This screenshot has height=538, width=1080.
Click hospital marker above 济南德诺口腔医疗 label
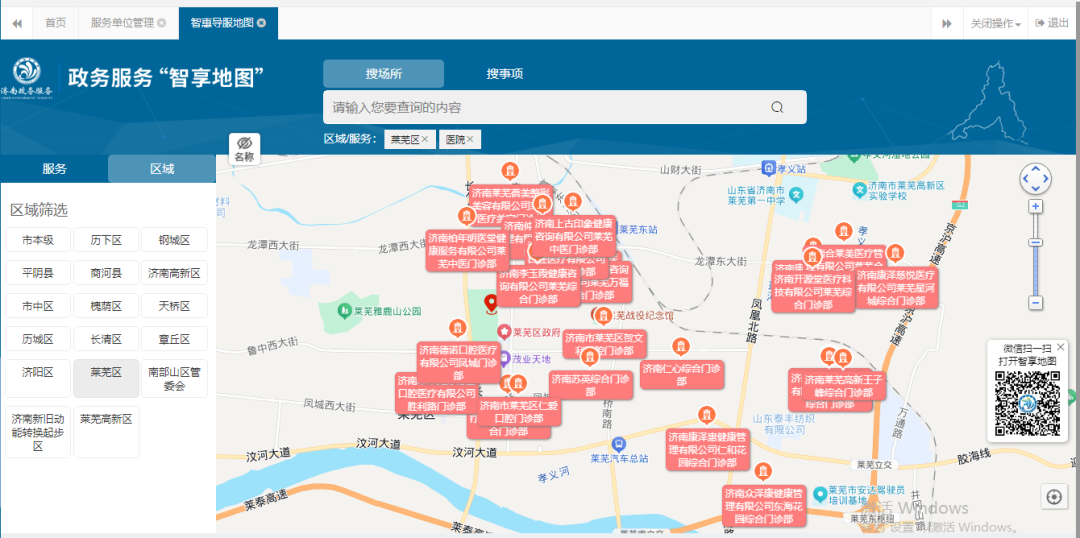457,328
